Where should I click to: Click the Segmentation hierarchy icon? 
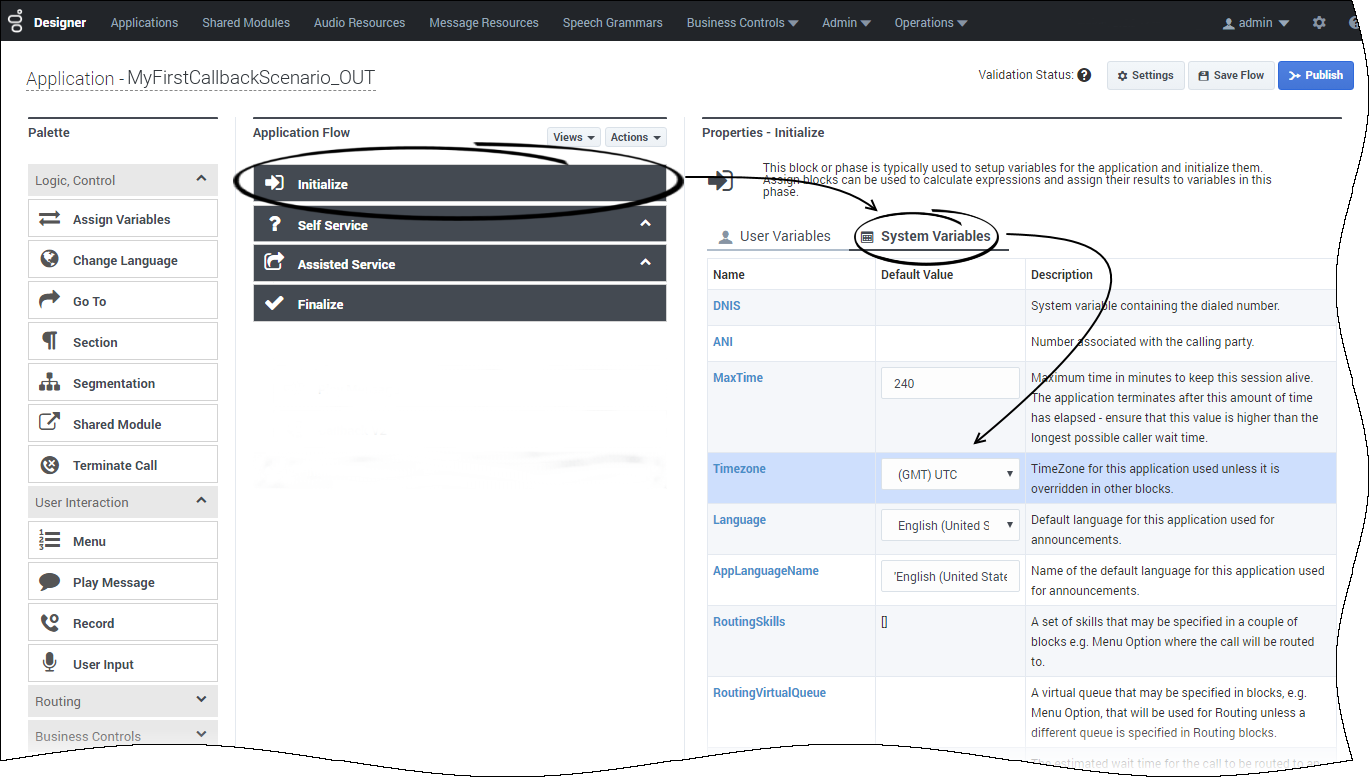pos(49,383)
